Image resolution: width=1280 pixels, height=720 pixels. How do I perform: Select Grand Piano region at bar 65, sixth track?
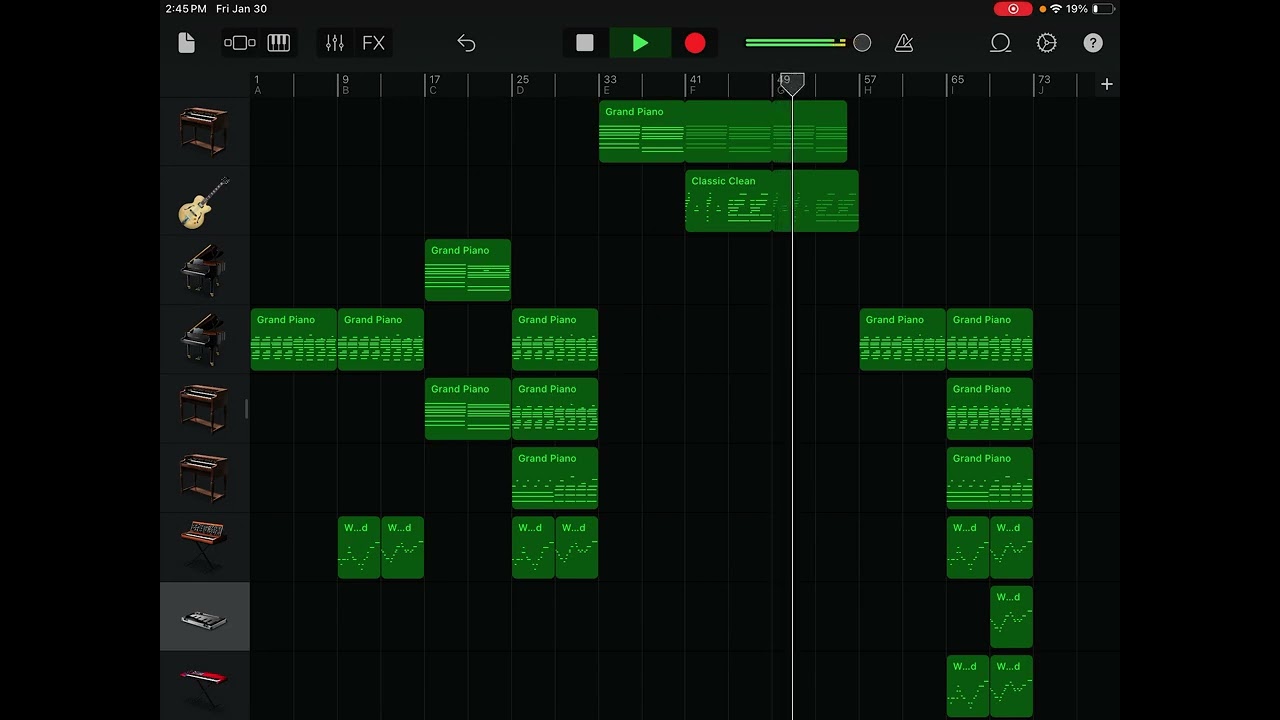click(x=990, y=478)
